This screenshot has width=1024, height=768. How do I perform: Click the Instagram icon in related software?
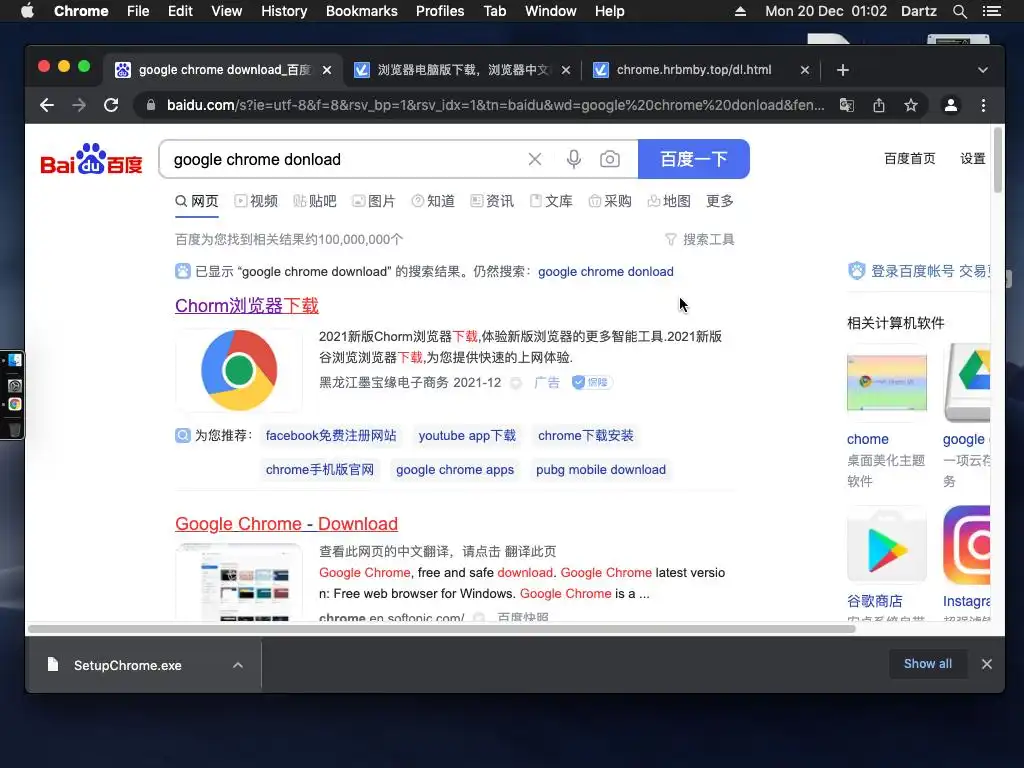(968, 545)
